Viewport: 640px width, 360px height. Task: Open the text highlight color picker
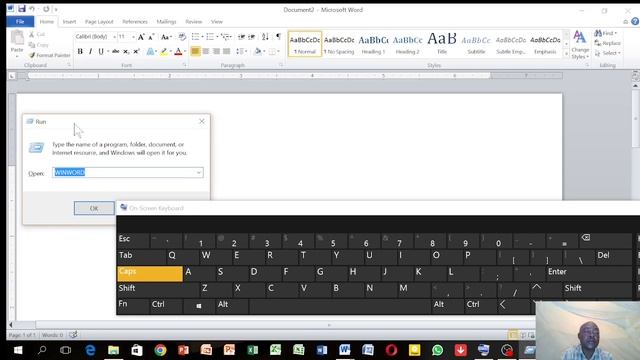click(x=170, y=51)
